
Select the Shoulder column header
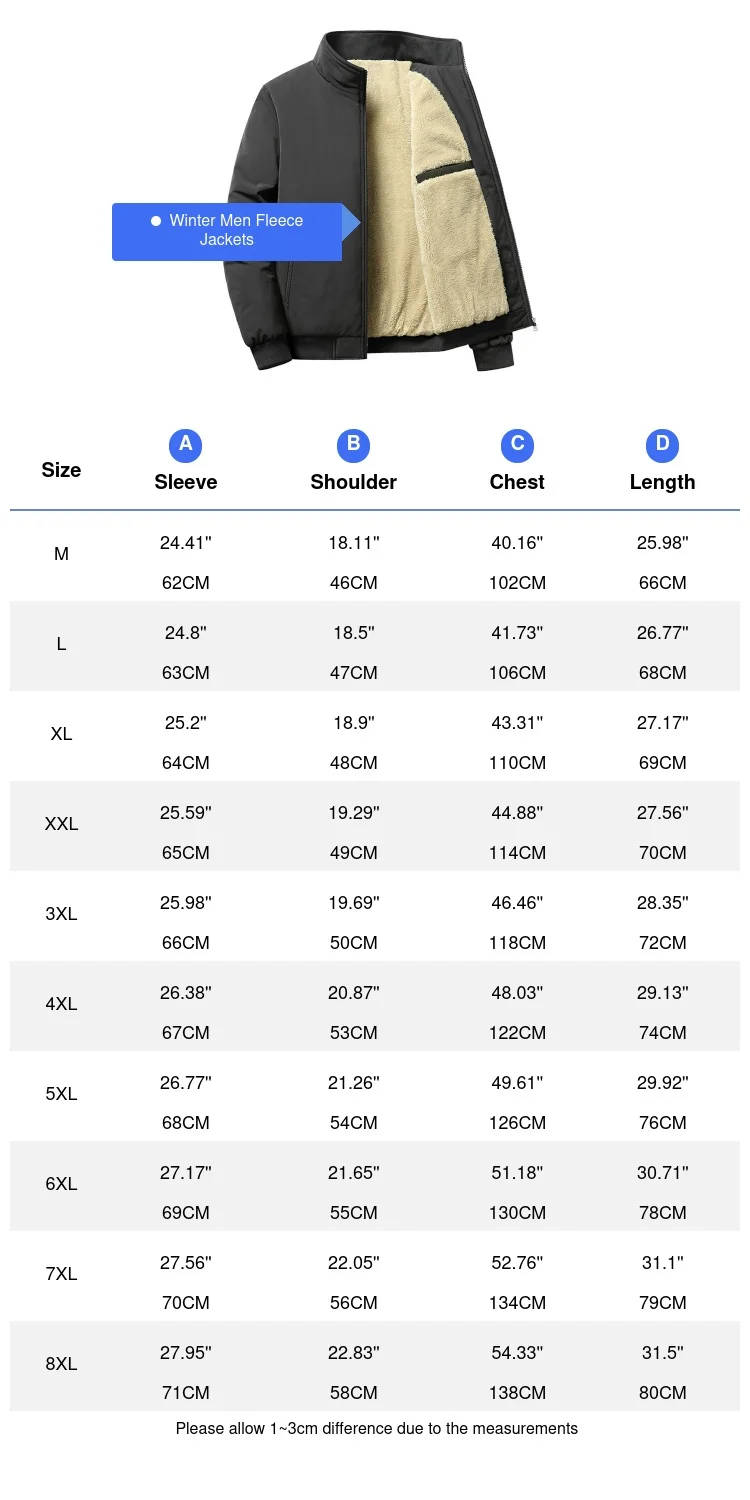coord(353,482)
